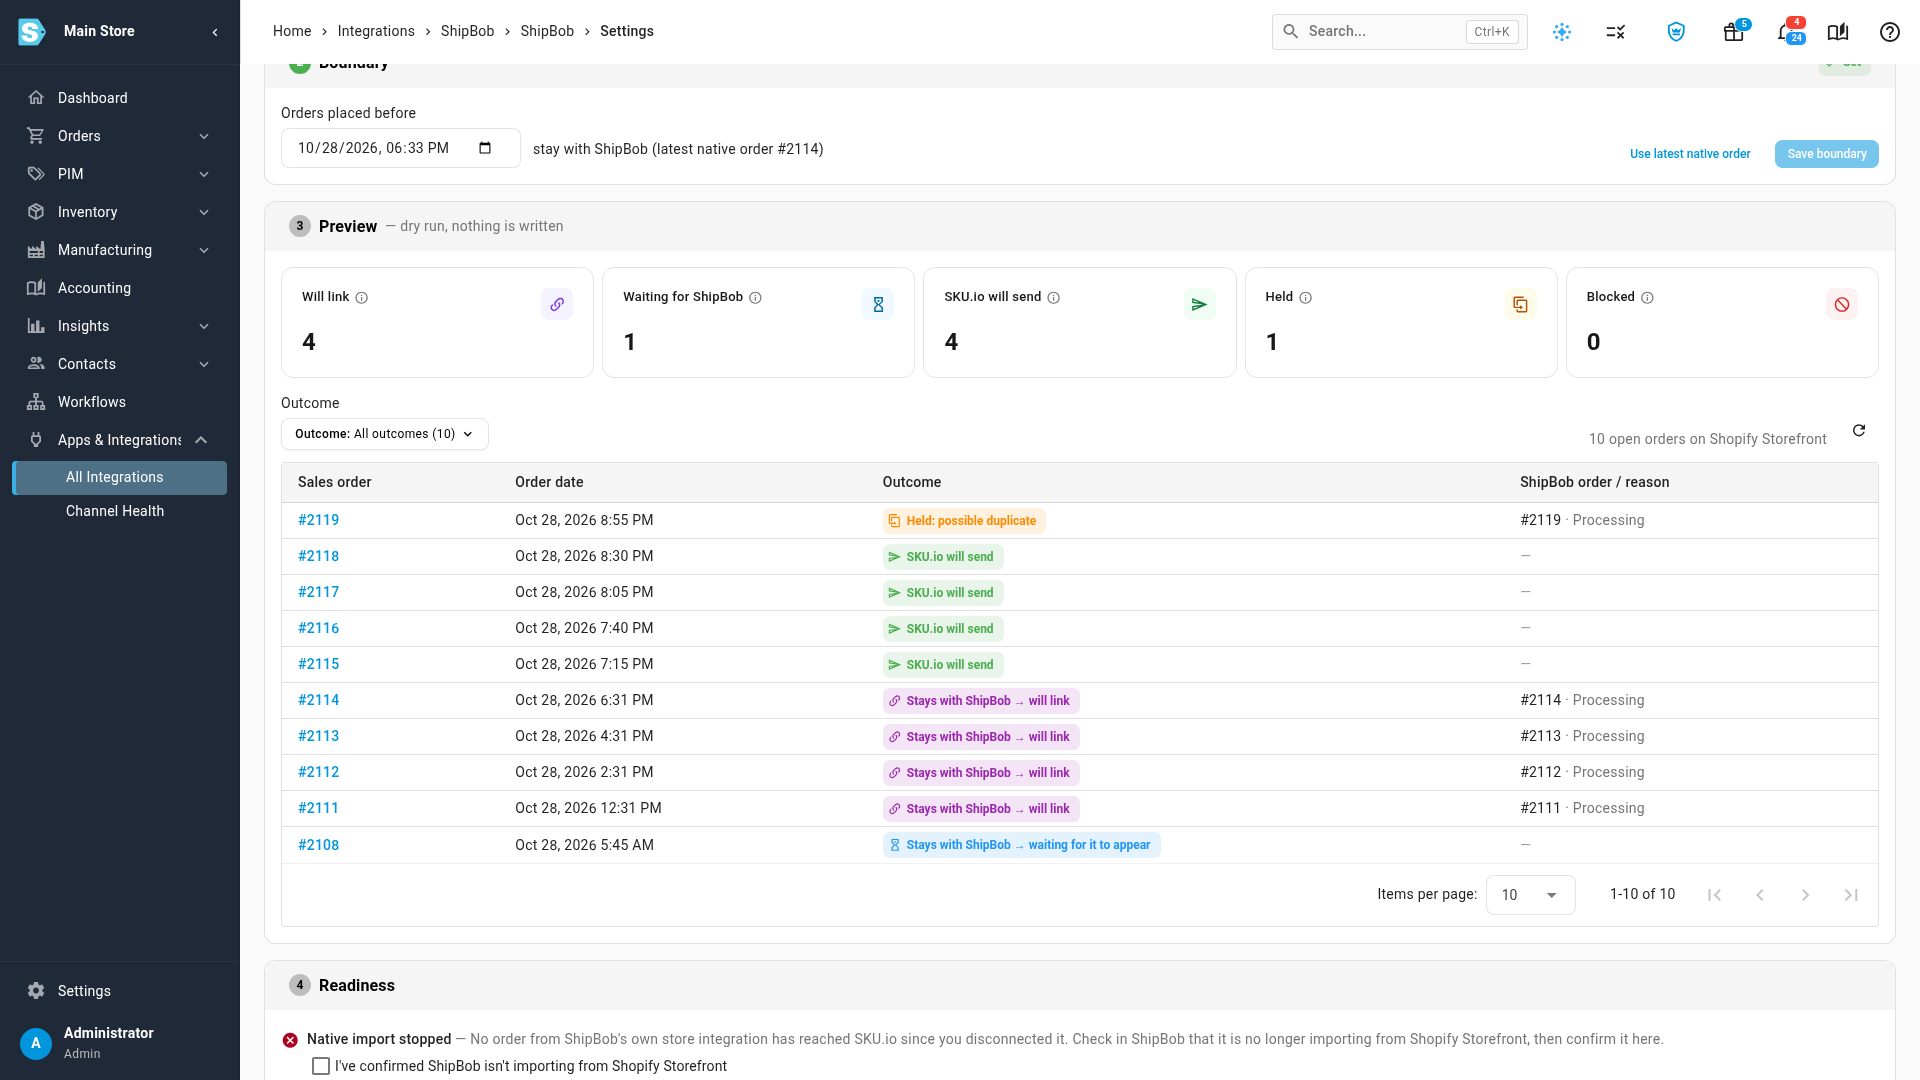Viewport: 1920px width, 1080px height.
Task: Click the Orders placed before date field
Action: tap(400, 148)
